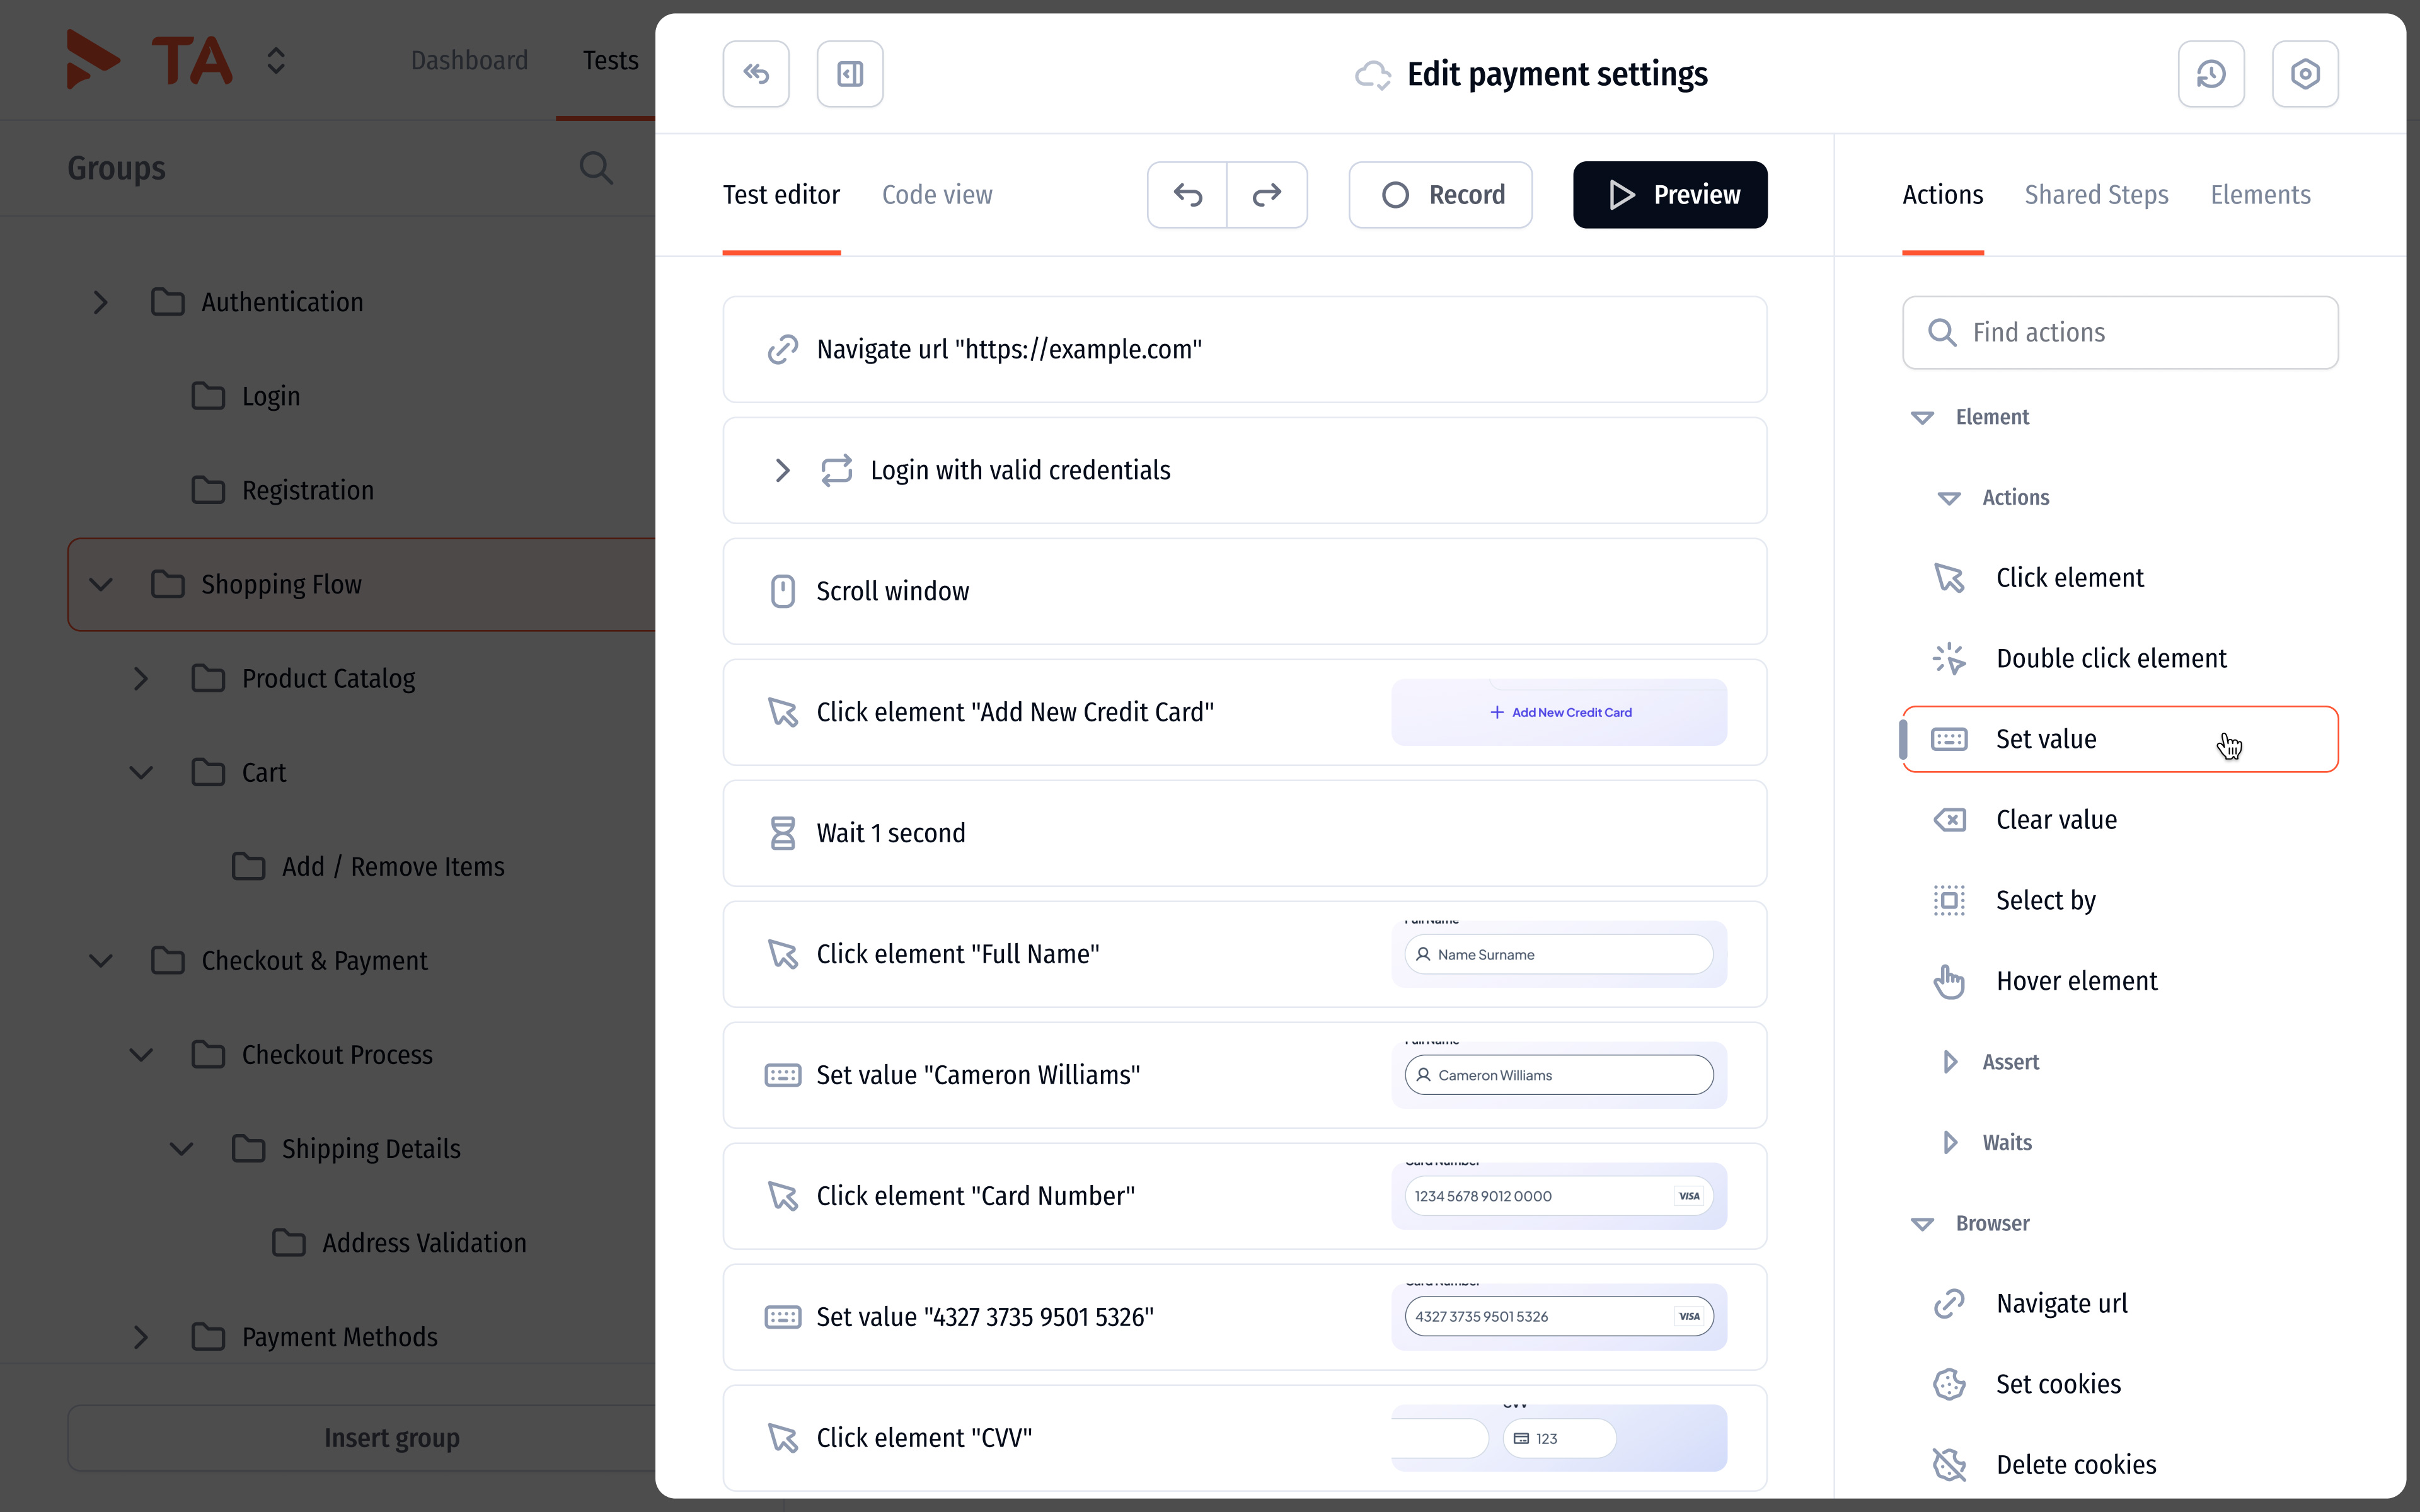Click the cloud sync status icon
The height and width of the screenshot is (1512, 2420).
(x=1372, y=75)
